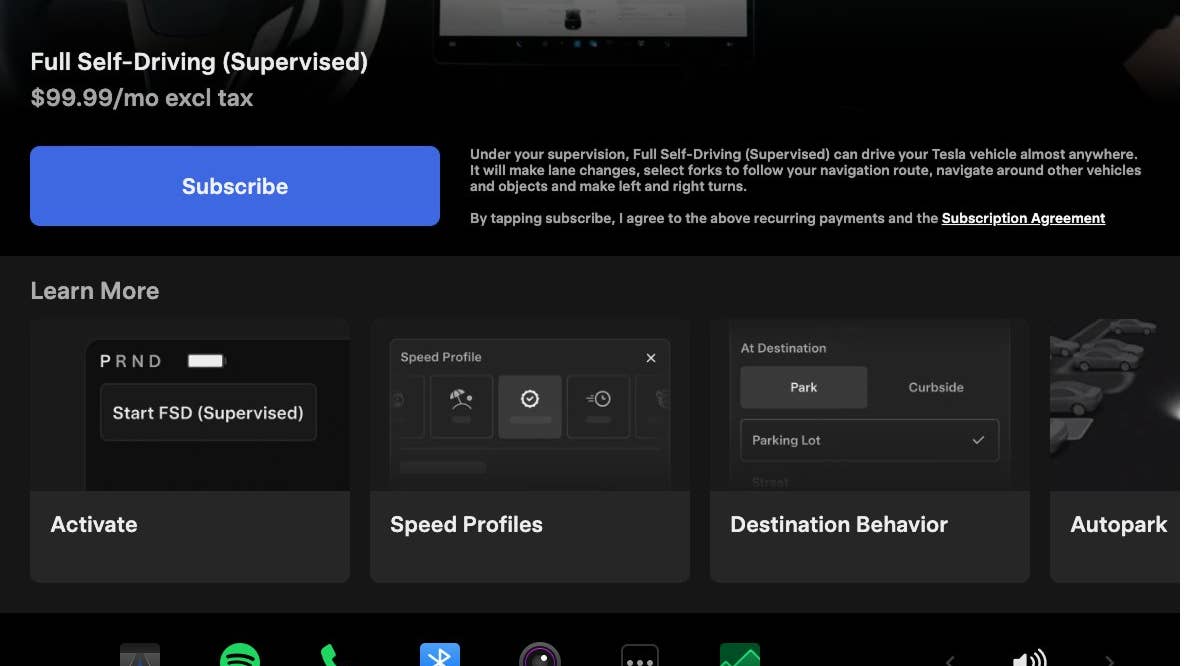Tap the speaker volume icon
This screenshot has width=1184, height=666.
(1029, 659)
